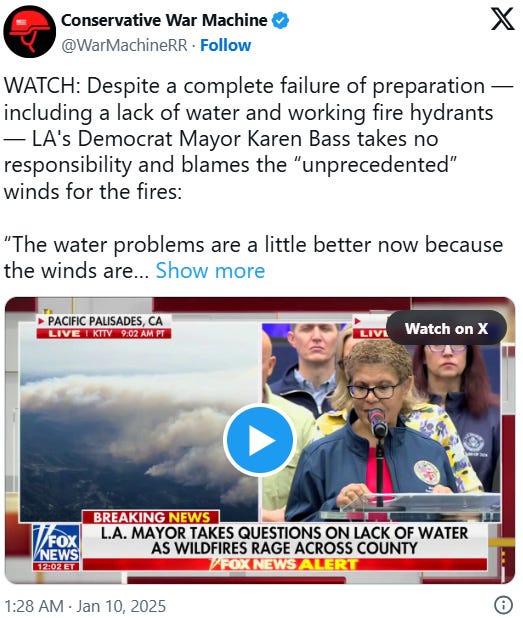Image resolution: width=523 pixels, height=618 pixels.
Task: Click the Watch on X button
Action: (x=446, y=328)
